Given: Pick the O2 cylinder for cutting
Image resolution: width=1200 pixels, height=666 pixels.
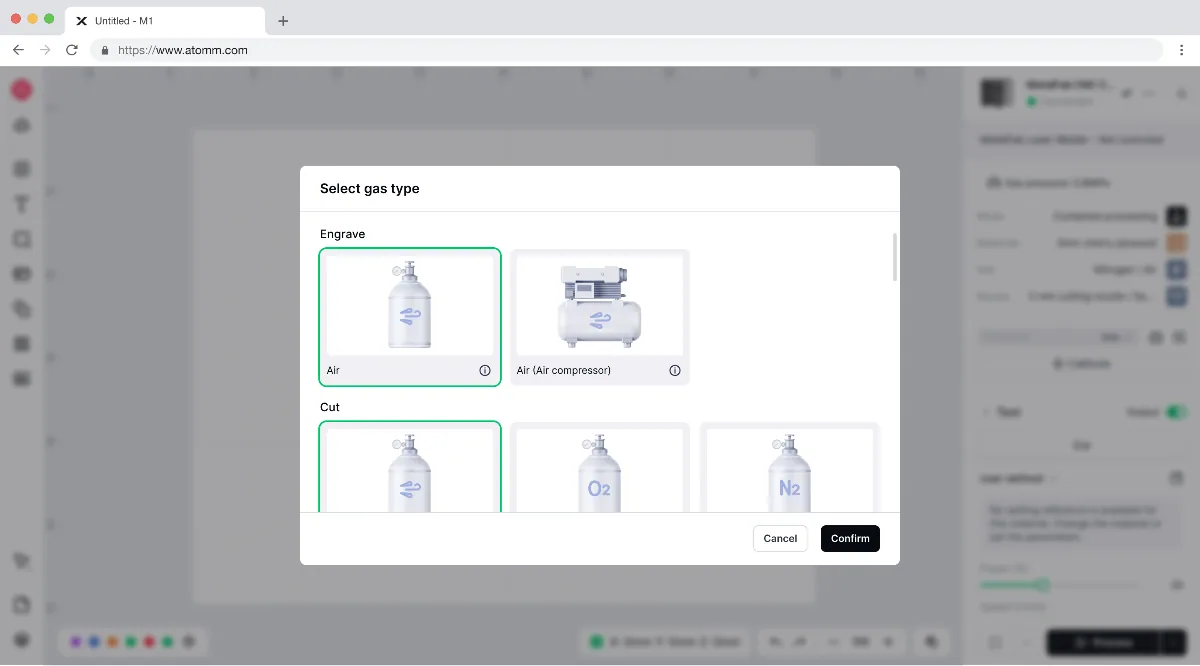Looking at the screenshot, I should pos(600,467).
